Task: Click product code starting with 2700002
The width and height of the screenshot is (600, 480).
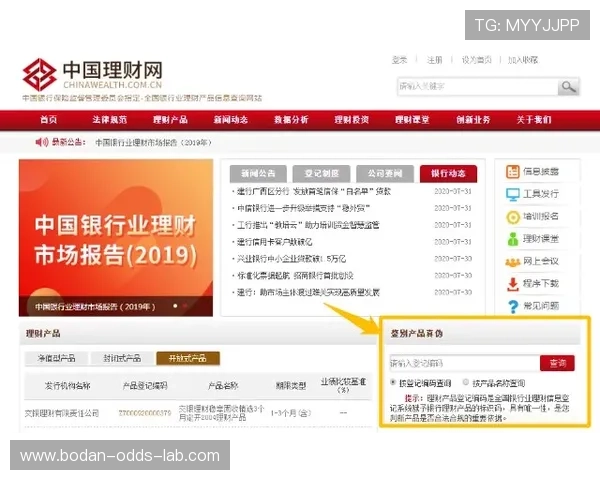Action: tap(145, 413)
